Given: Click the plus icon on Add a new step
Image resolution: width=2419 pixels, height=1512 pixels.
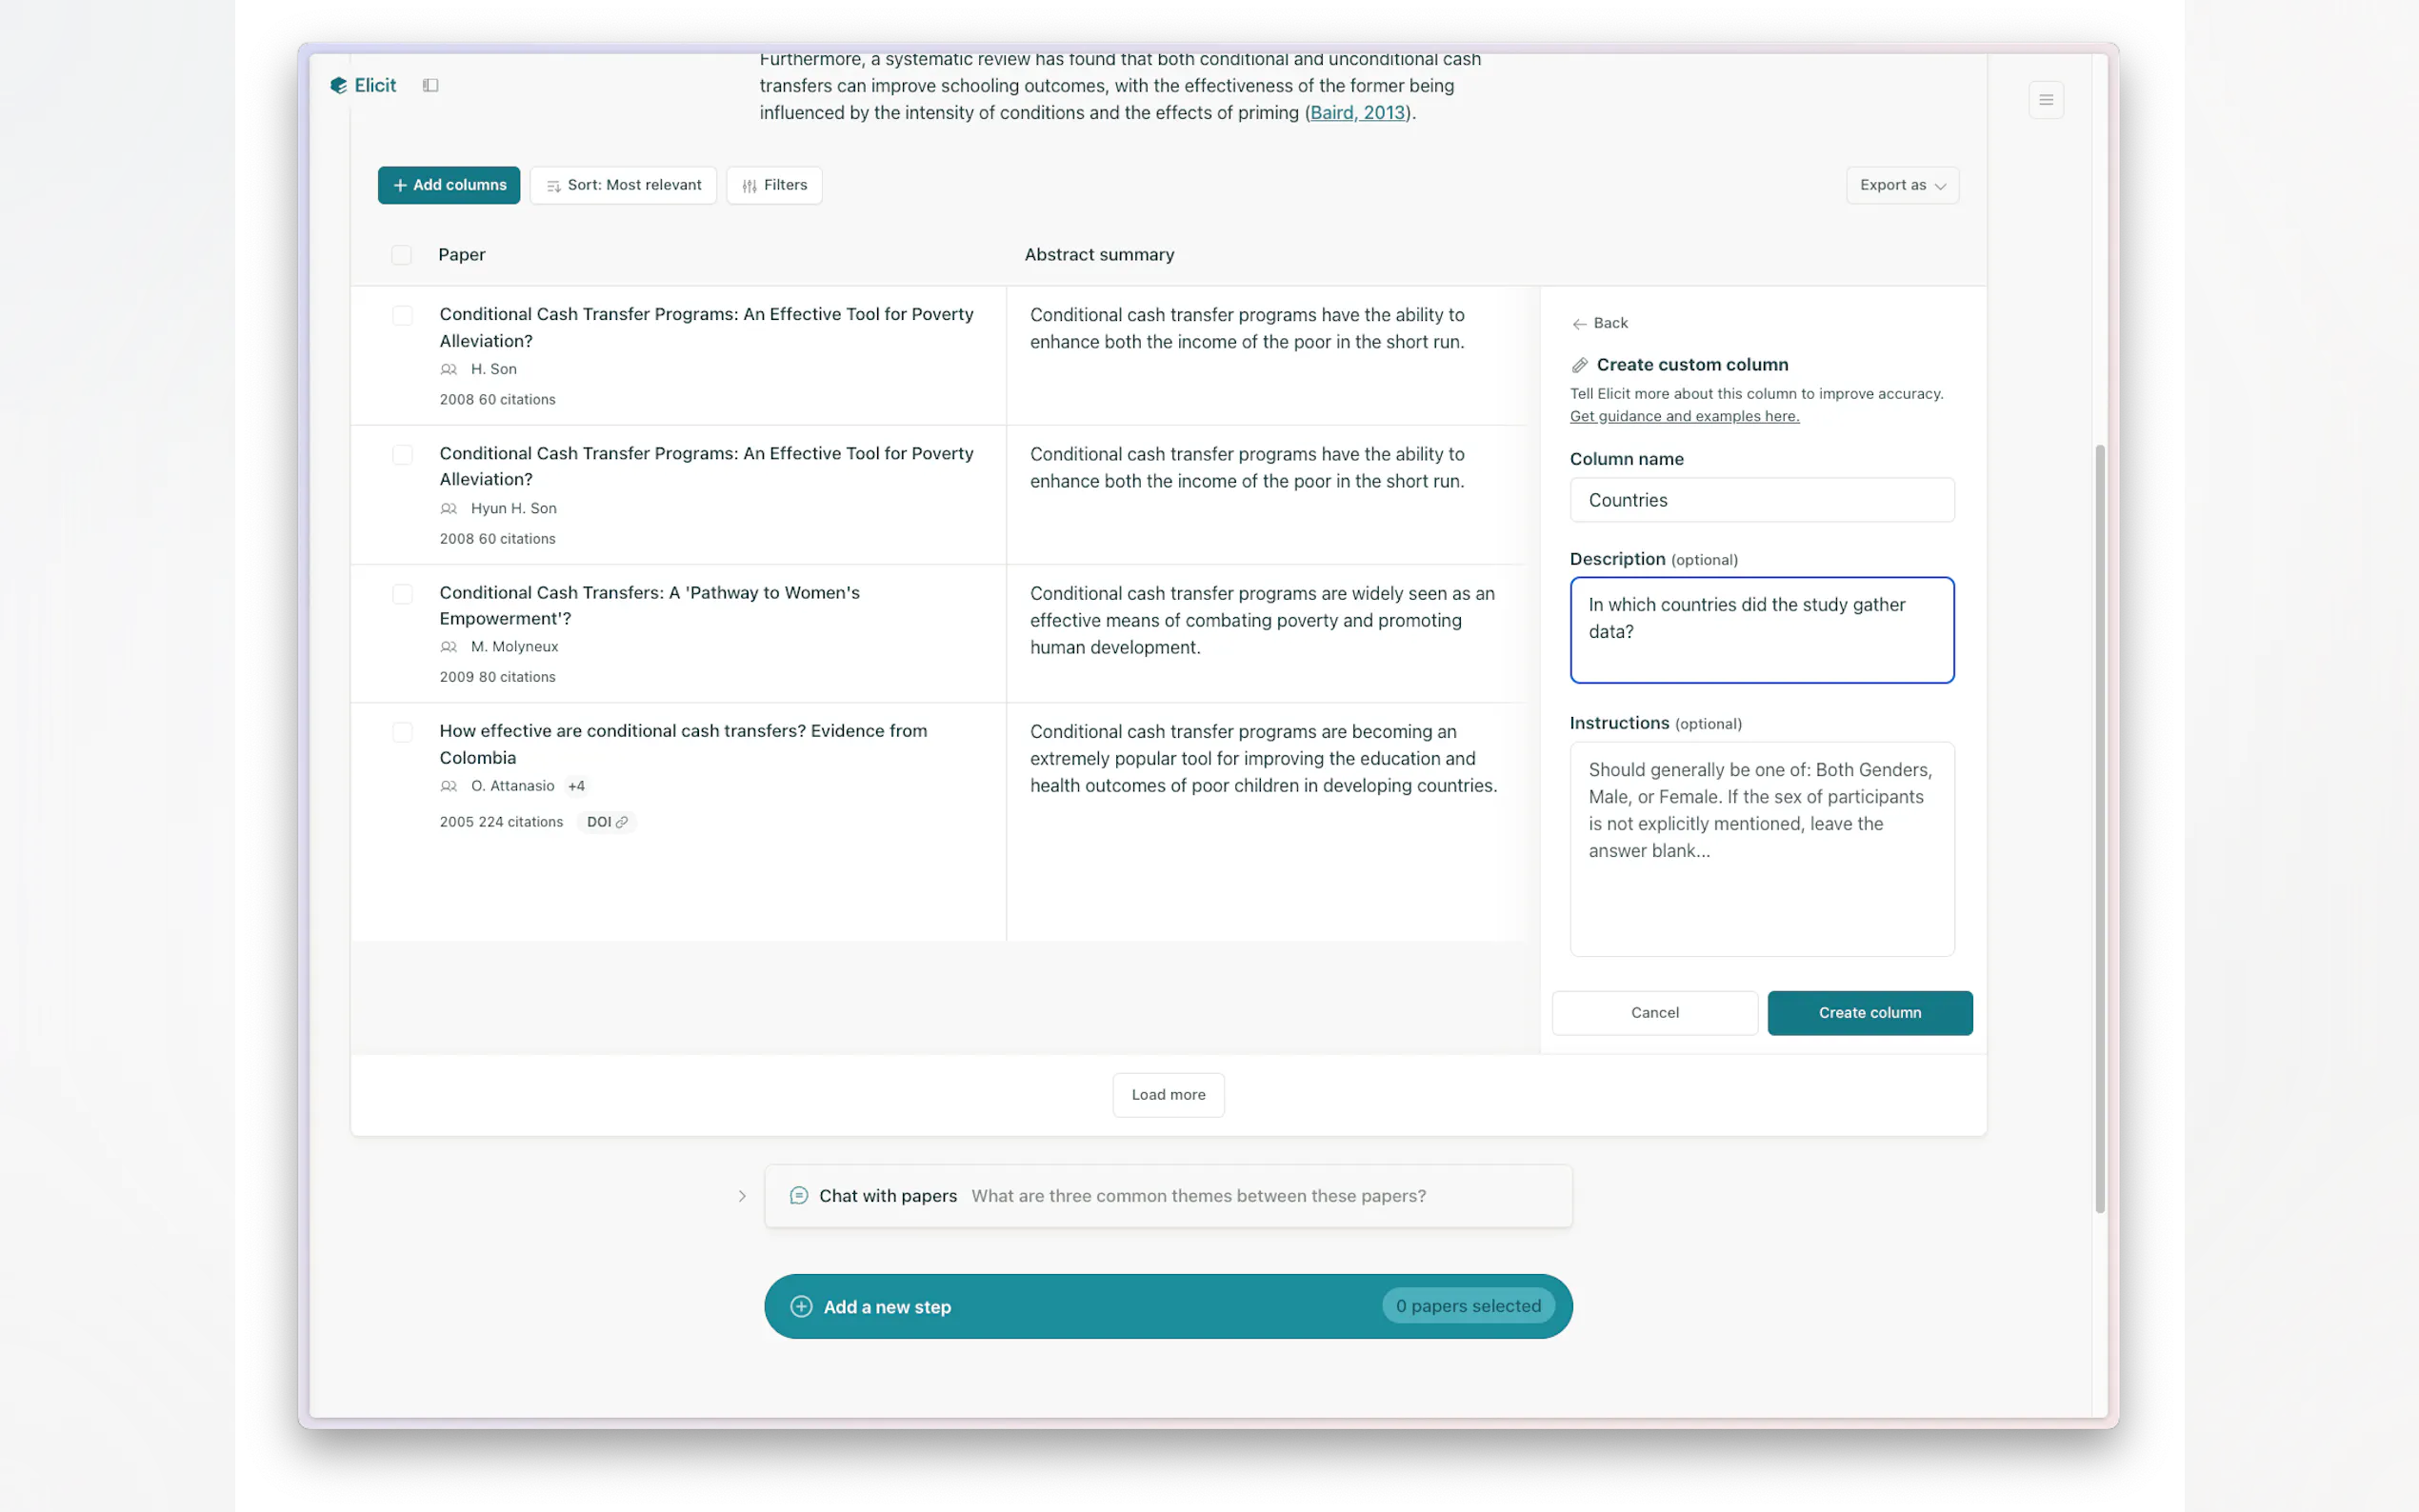Looking at the screenshot, I should tap(801, 1306).
